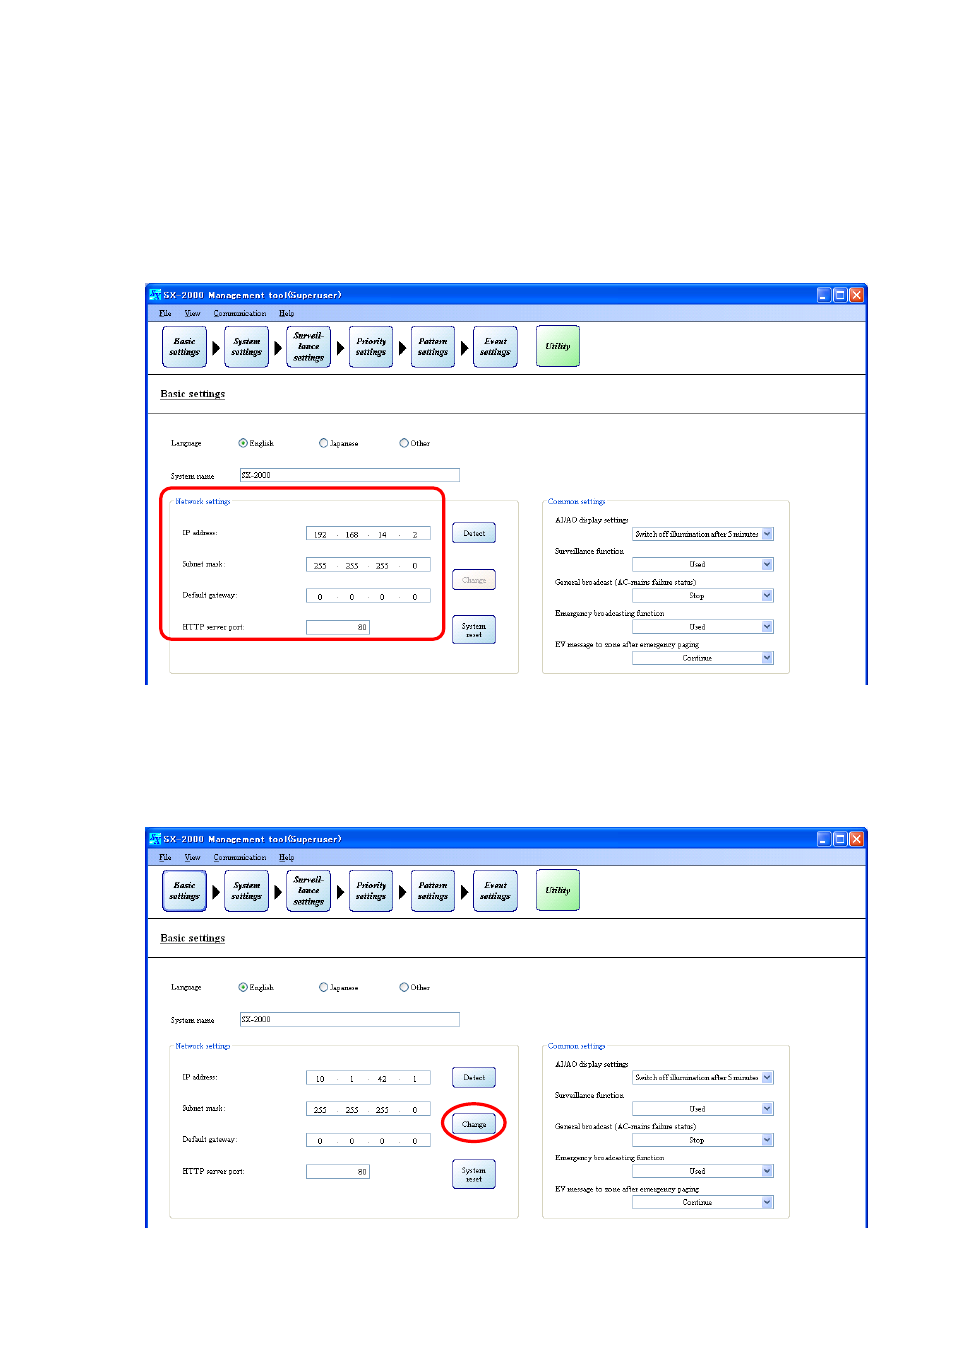Select Other language radio in the lower window

[404, 987]
